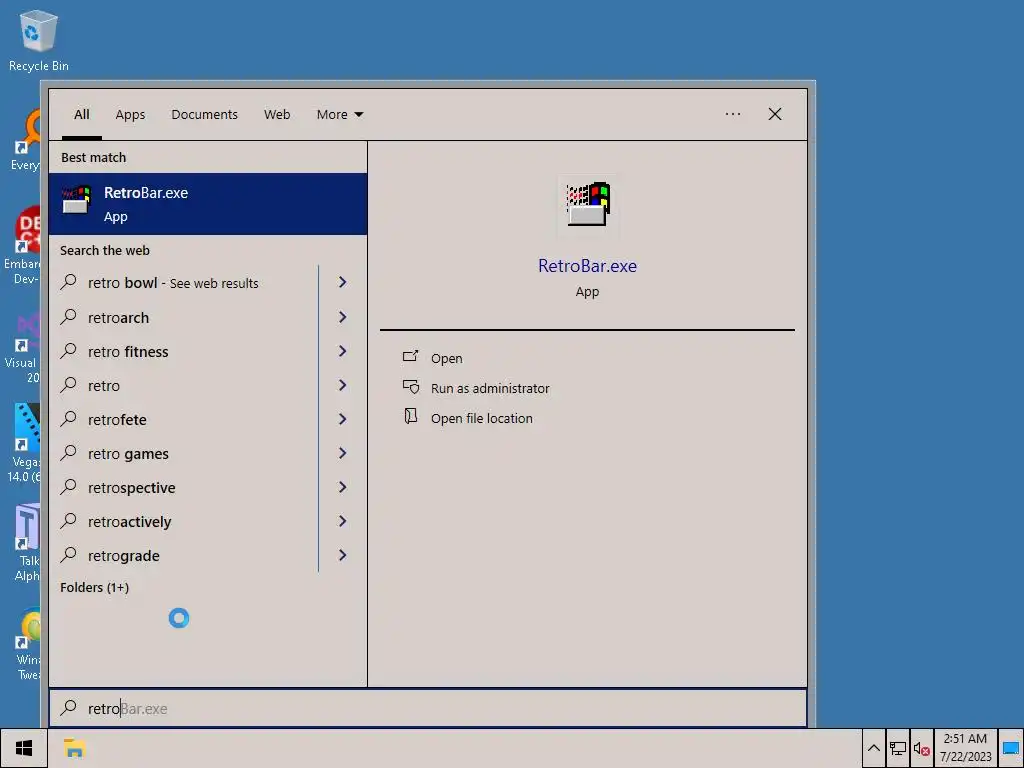Expand the retrospective suggestion arrow
Image resolution: width=1024 pixels, height=768 pixels.
(x=343, y=487)
